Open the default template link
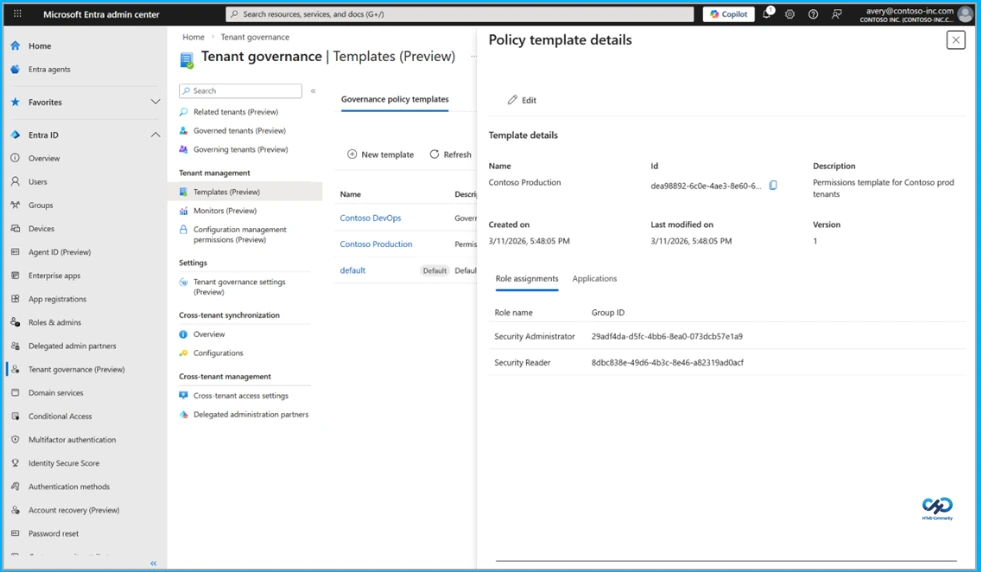This screenshot has width=981, height=572. 352,270
